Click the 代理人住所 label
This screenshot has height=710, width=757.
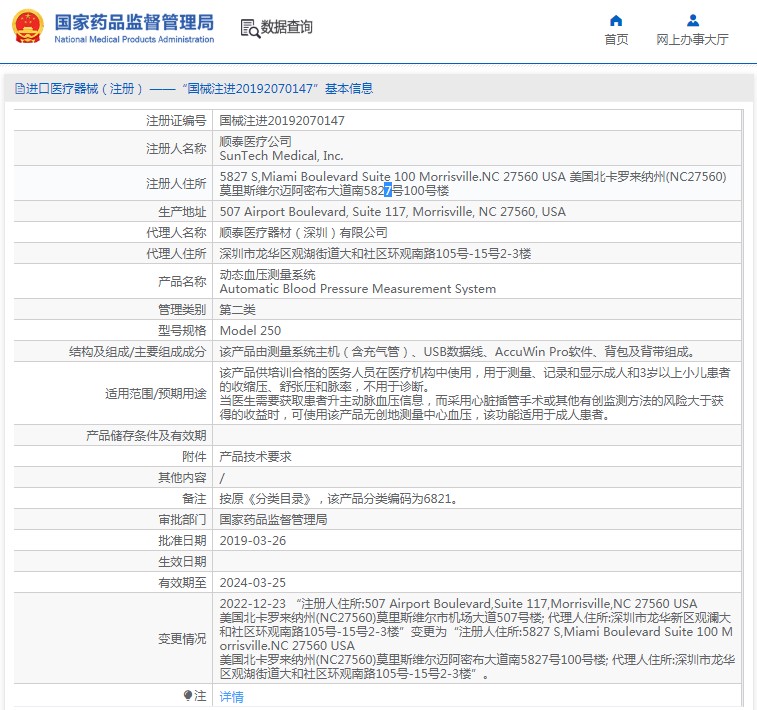[x=176, y=253]
